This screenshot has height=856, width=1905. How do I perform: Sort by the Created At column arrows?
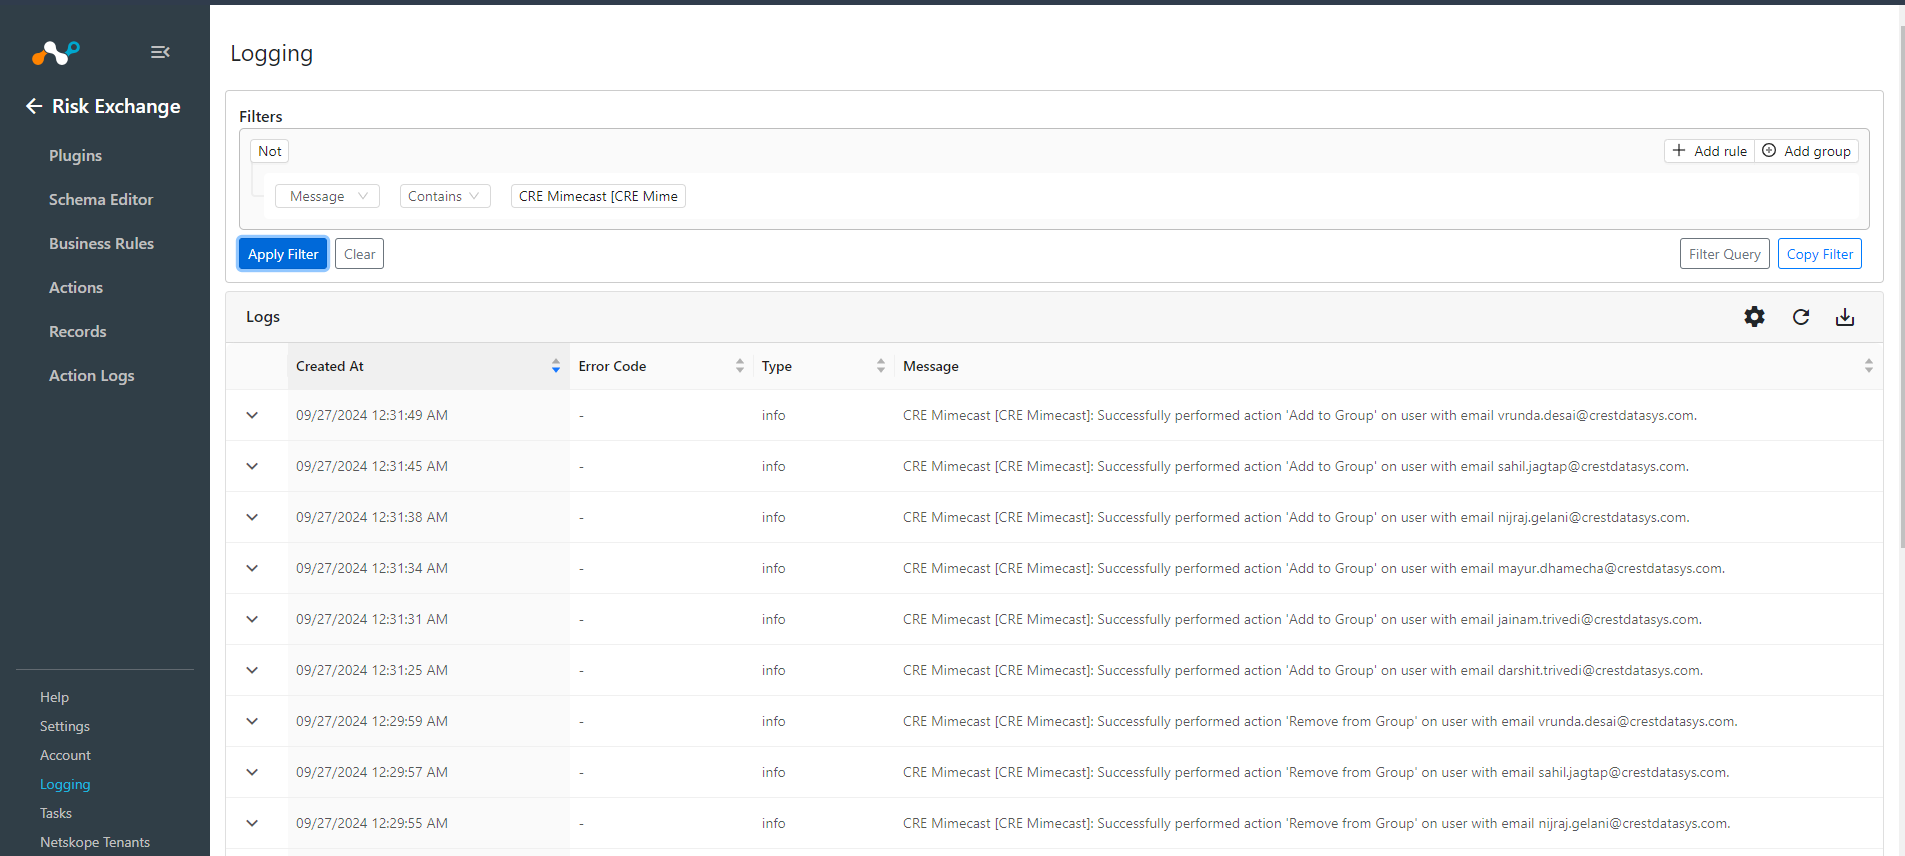(x=556, y=366)
